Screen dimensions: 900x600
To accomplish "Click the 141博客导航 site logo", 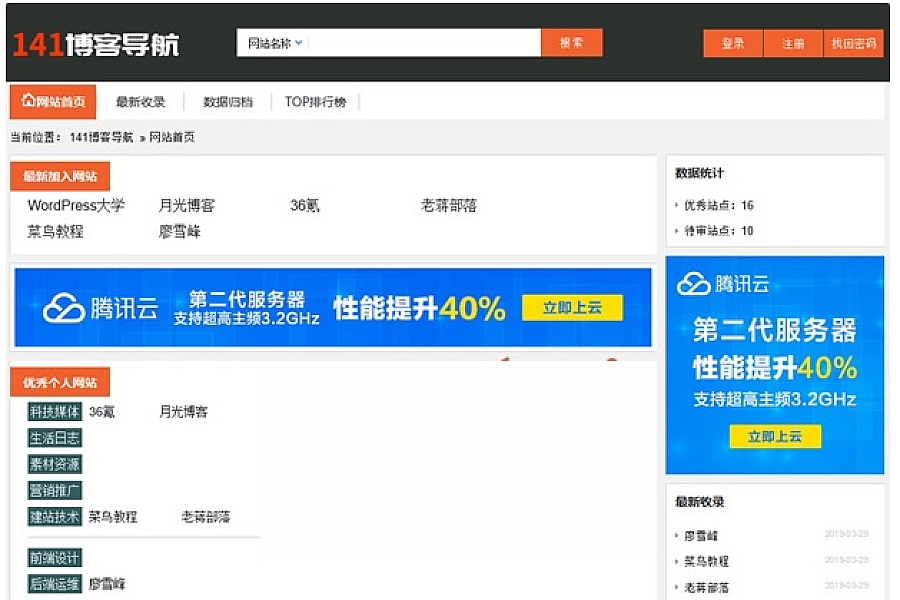I will click(x=96, y=44).
